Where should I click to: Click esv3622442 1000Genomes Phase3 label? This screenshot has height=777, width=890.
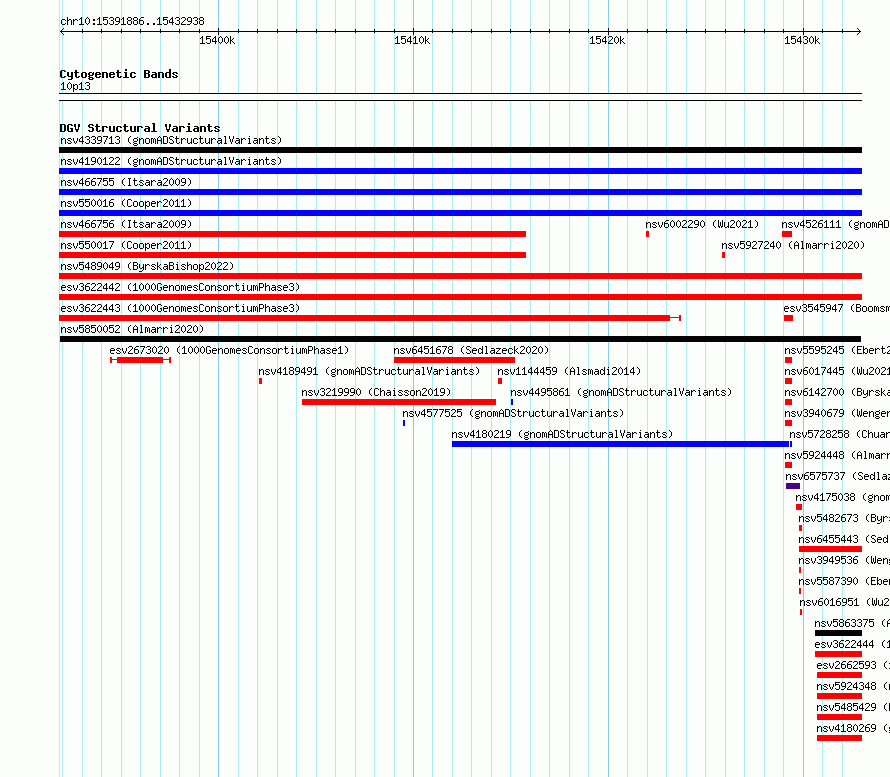[180, 287]
